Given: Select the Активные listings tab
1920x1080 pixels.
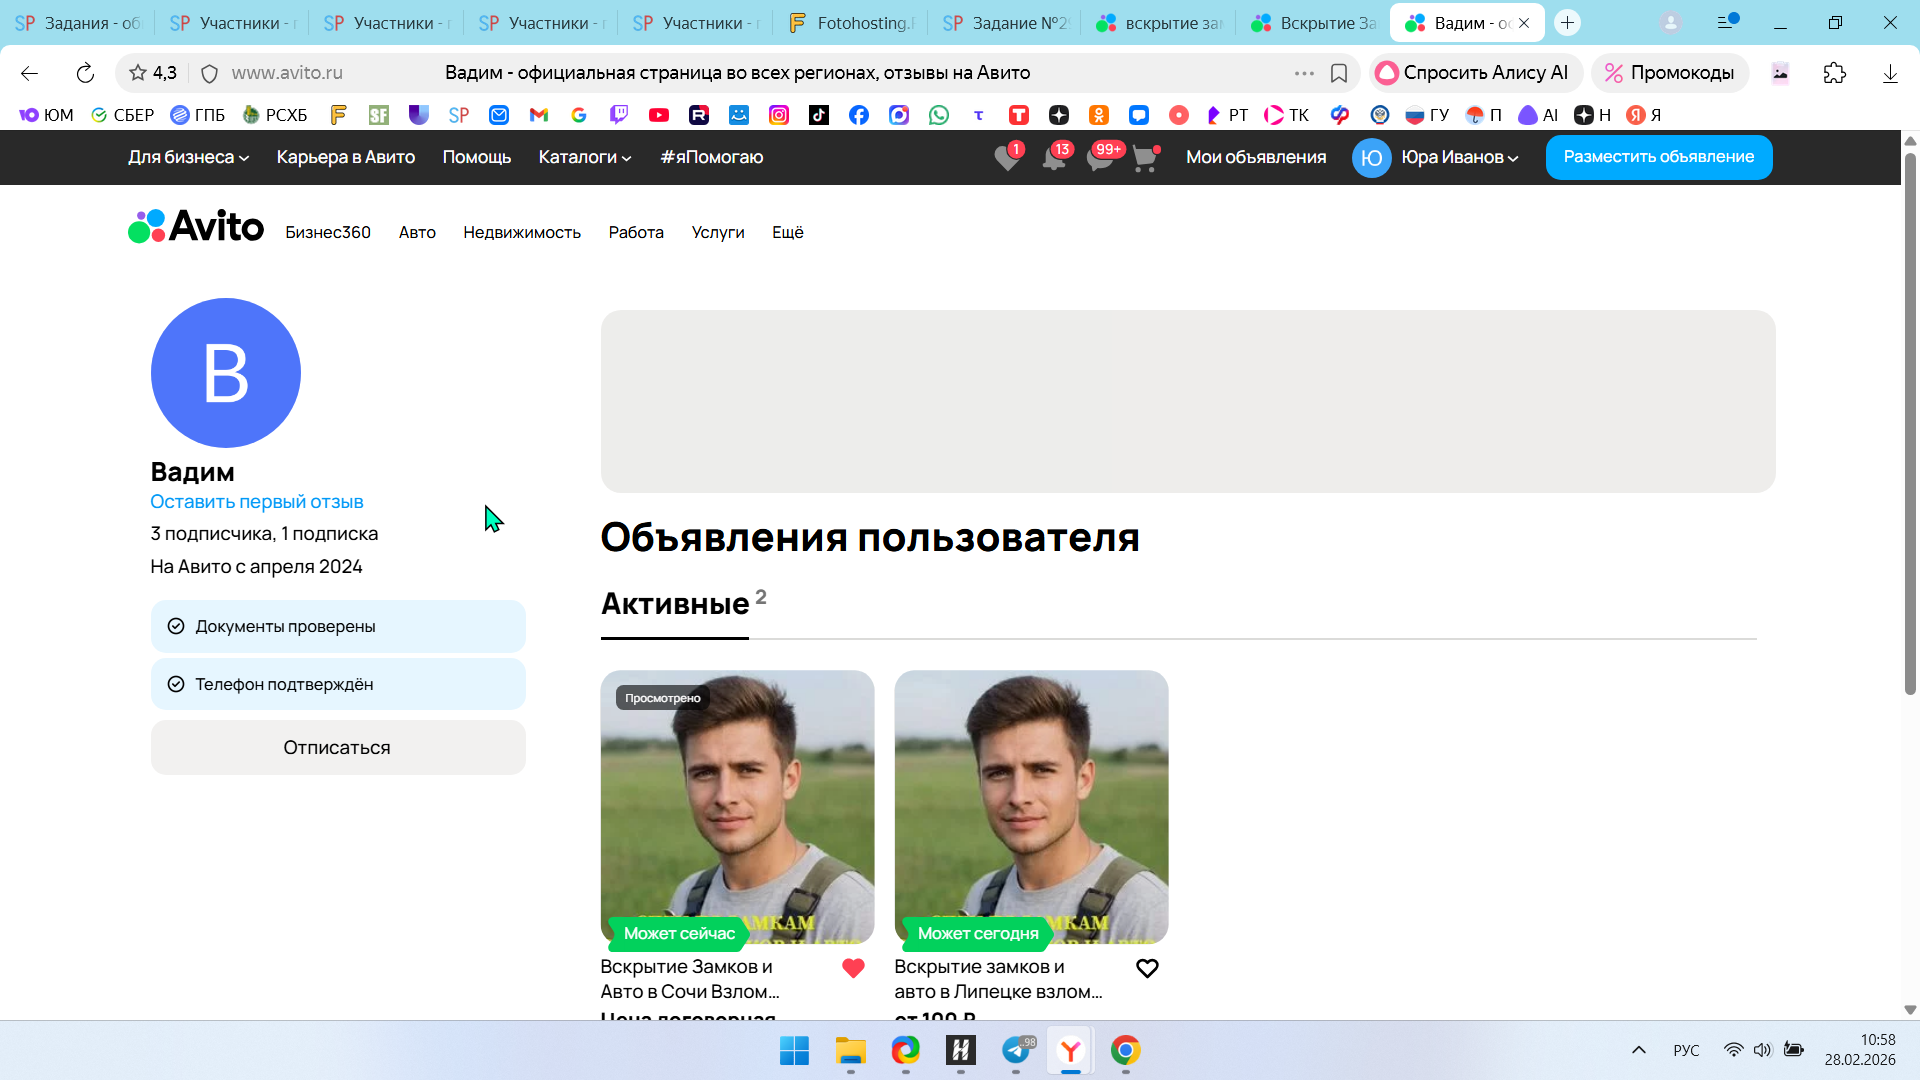Looking at the screenshot, I should point(675,604).
